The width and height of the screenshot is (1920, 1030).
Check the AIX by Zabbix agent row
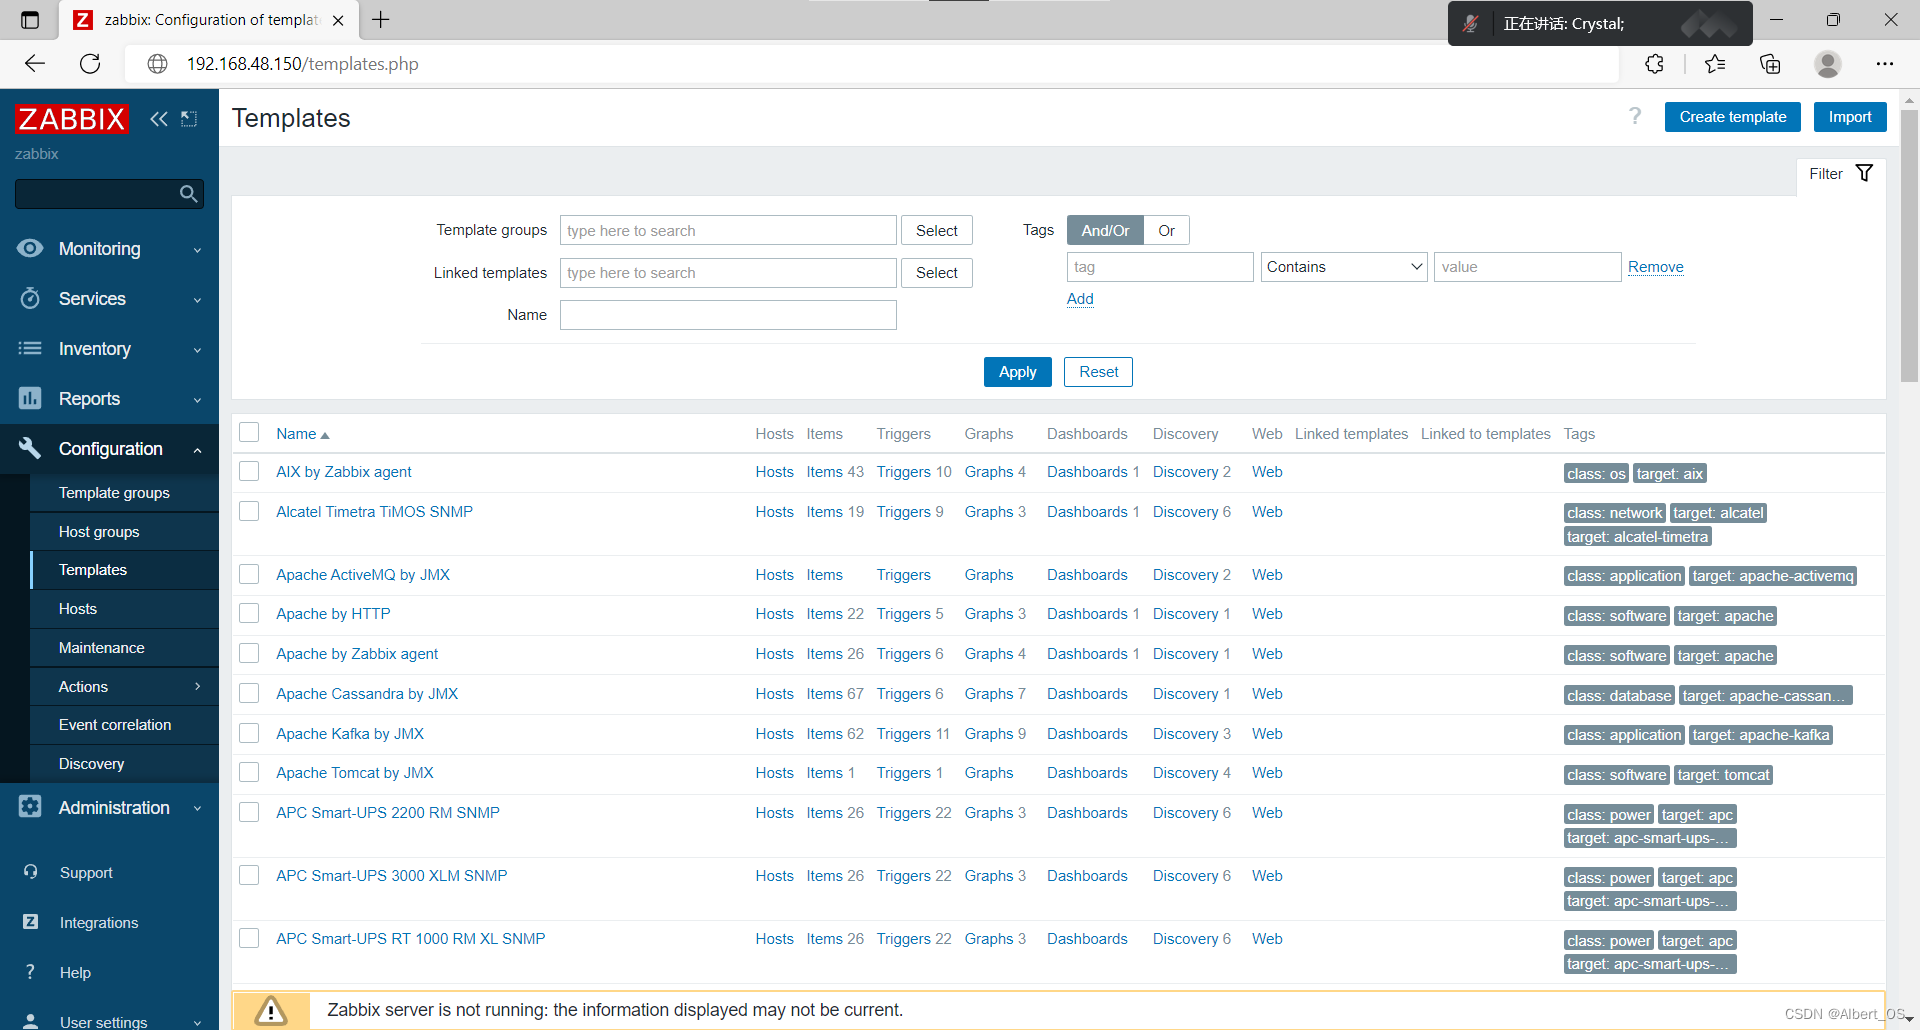click(x=249, y=471)
